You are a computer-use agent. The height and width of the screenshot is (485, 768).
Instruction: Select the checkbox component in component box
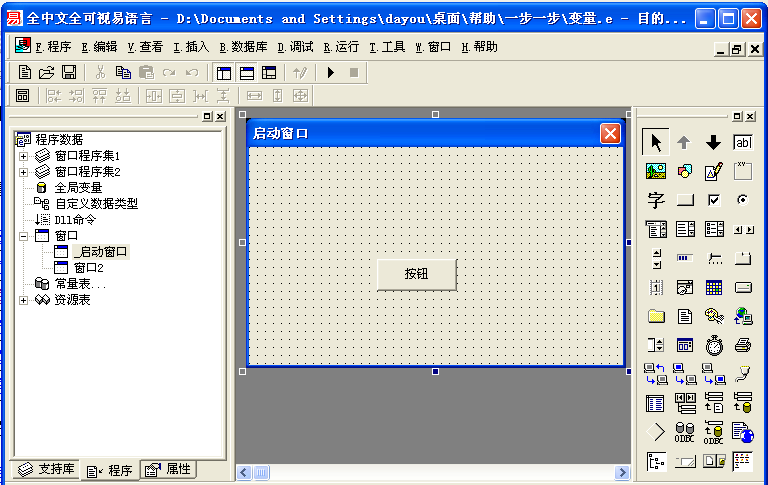pos(714,200)
